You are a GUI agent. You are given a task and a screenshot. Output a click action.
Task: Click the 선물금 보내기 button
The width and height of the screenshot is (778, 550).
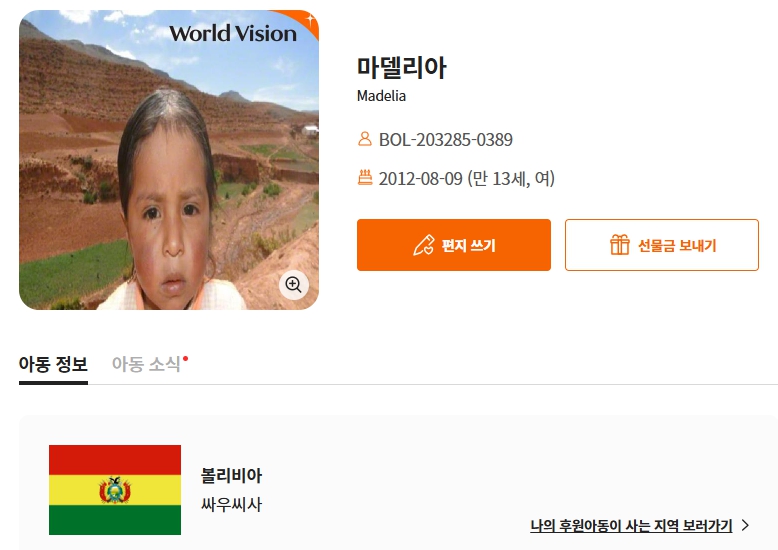point(661,245)
